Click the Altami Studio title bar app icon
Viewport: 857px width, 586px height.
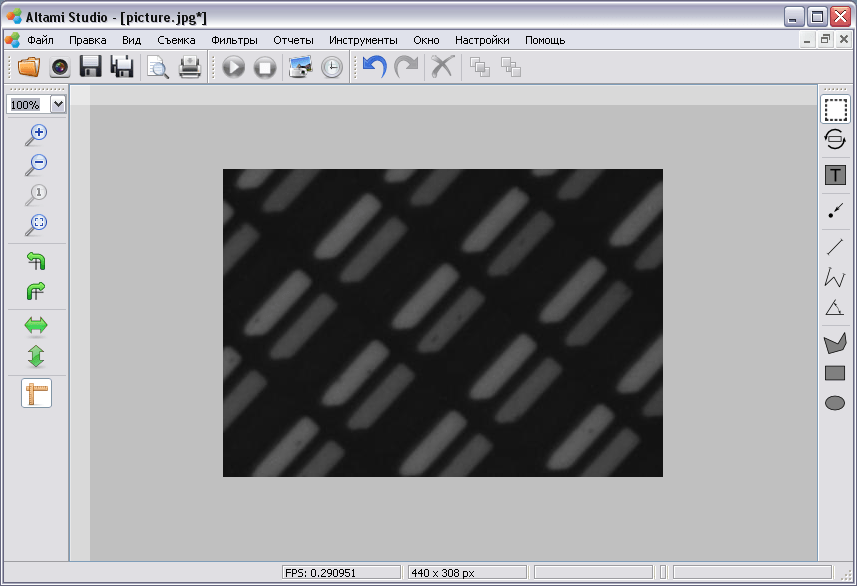[x=14, y=16]
